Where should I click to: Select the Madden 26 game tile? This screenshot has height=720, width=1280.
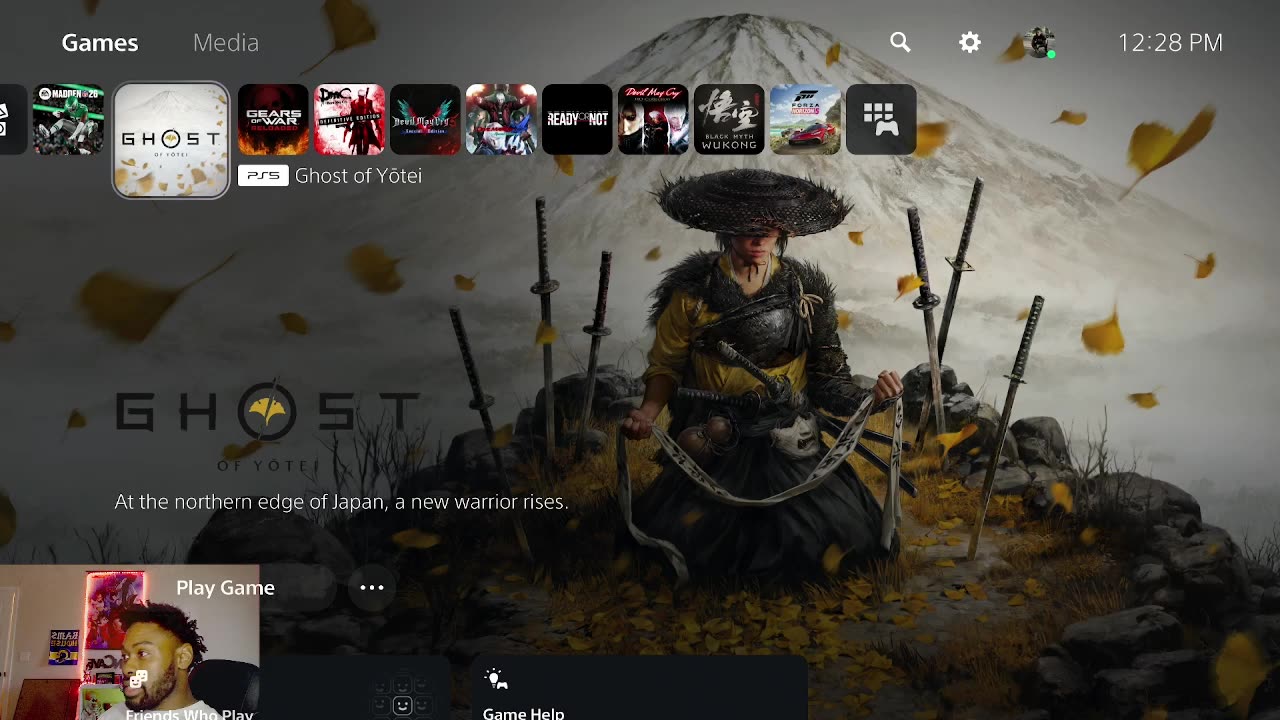point(68,120)
